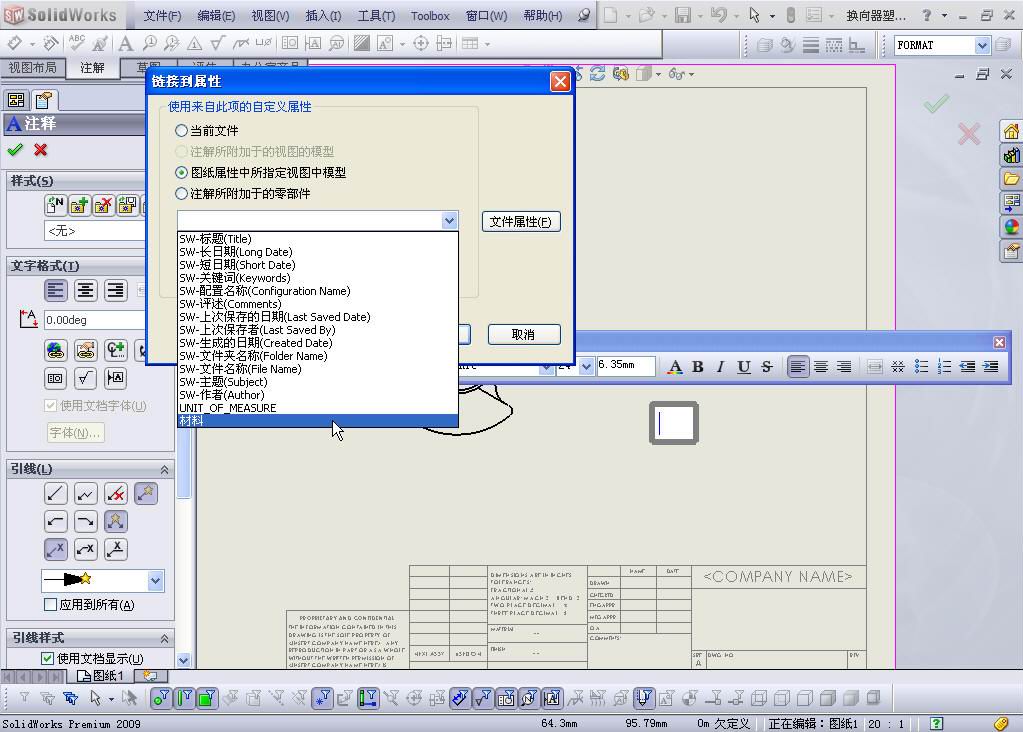Open SolidWorks Resources home icon
The width and height of the screenshot is (1023, 732).
[x=1011, y=131]
